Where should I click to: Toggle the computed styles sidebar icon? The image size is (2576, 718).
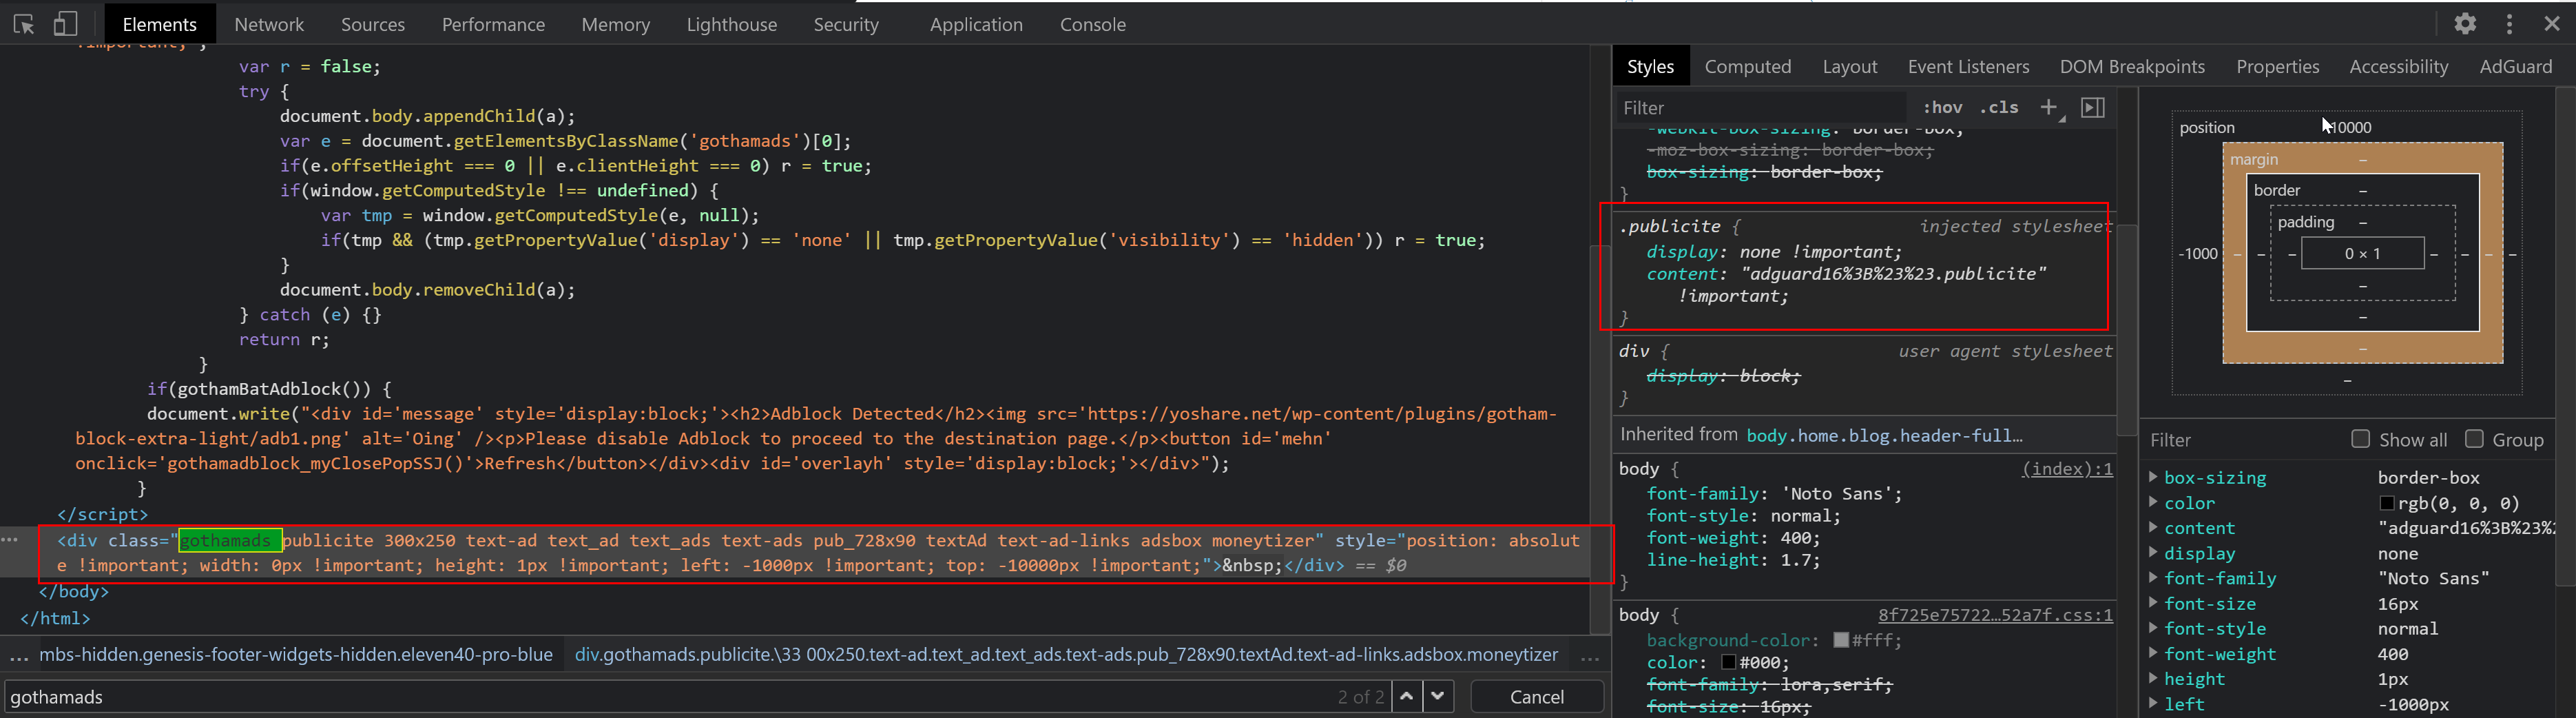pos(2093,107)
